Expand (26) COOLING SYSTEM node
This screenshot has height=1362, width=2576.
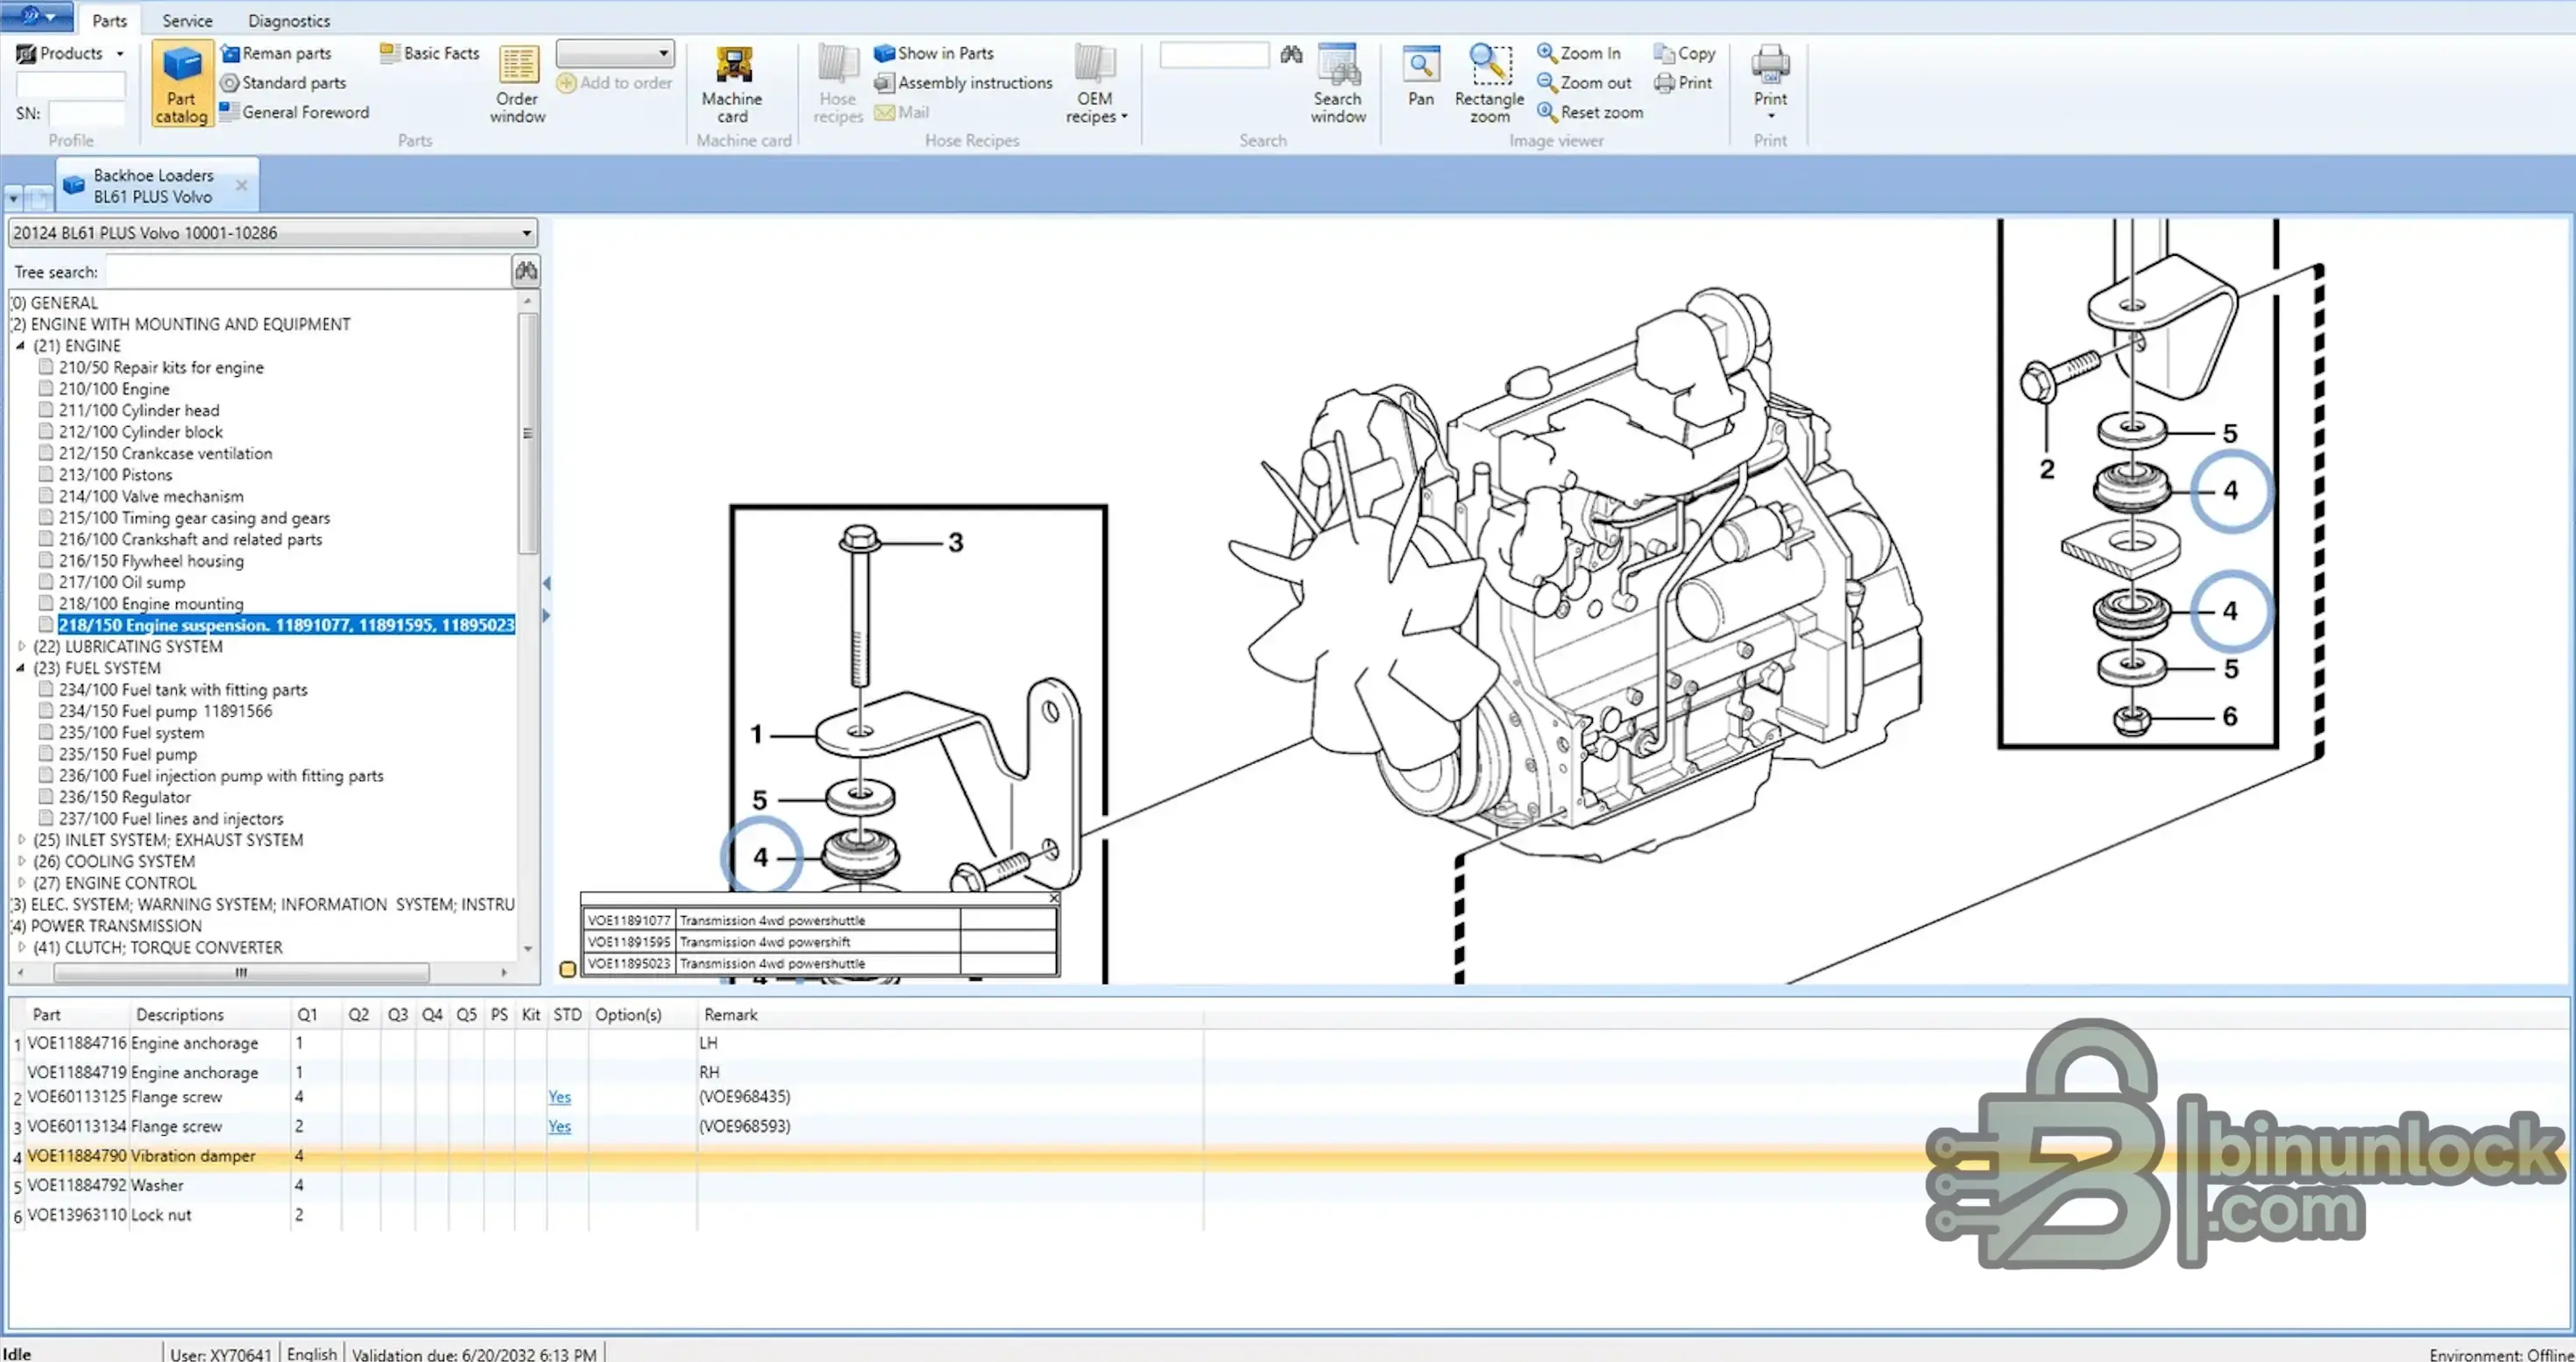(x=21, y=862)
